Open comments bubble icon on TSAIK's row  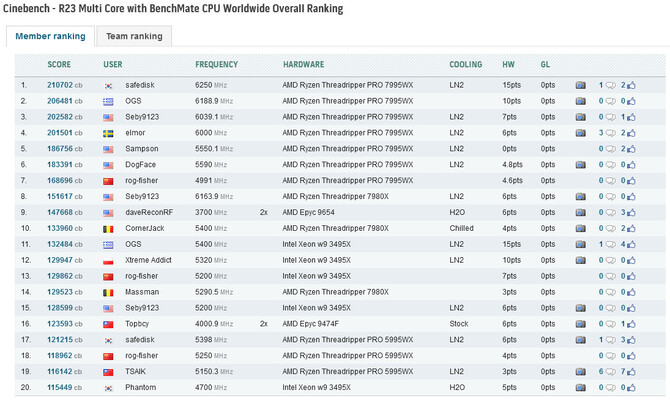coord(611,372)
